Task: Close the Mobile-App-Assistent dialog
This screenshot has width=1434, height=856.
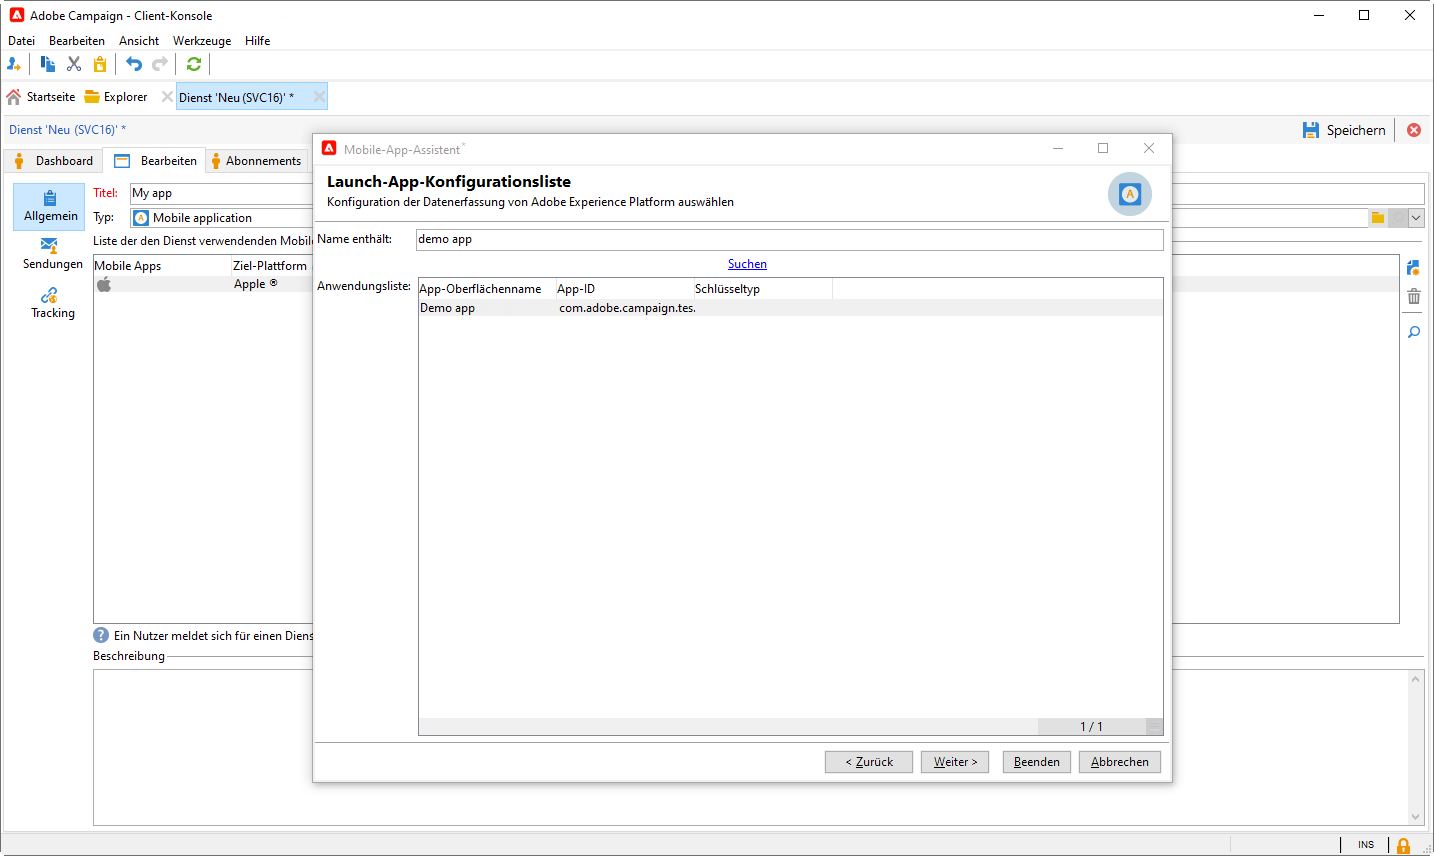Action: tap(1149, 149)
